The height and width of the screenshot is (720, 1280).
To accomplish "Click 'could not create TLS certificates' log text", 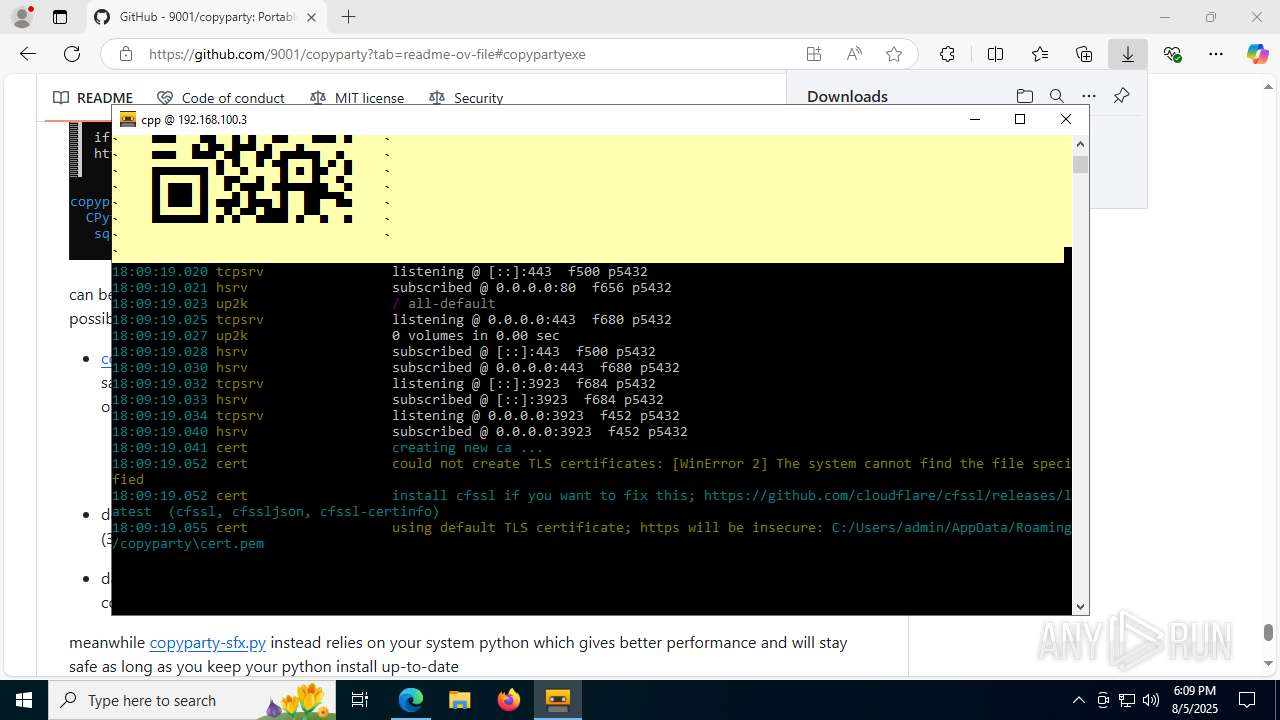I will click(x=528, y=464).
